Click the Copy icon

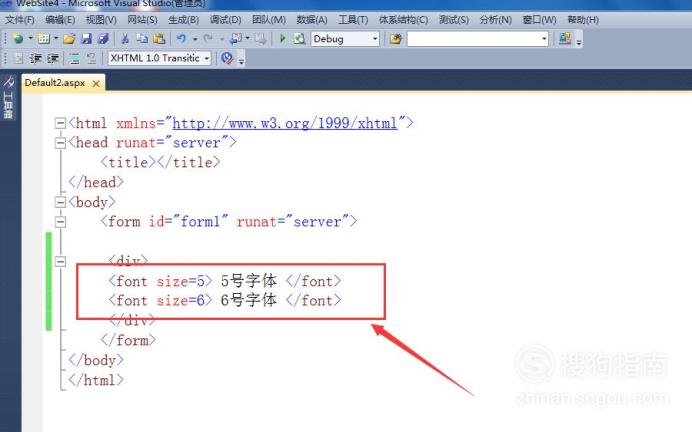pyautogui.click(x=142, y=39)
